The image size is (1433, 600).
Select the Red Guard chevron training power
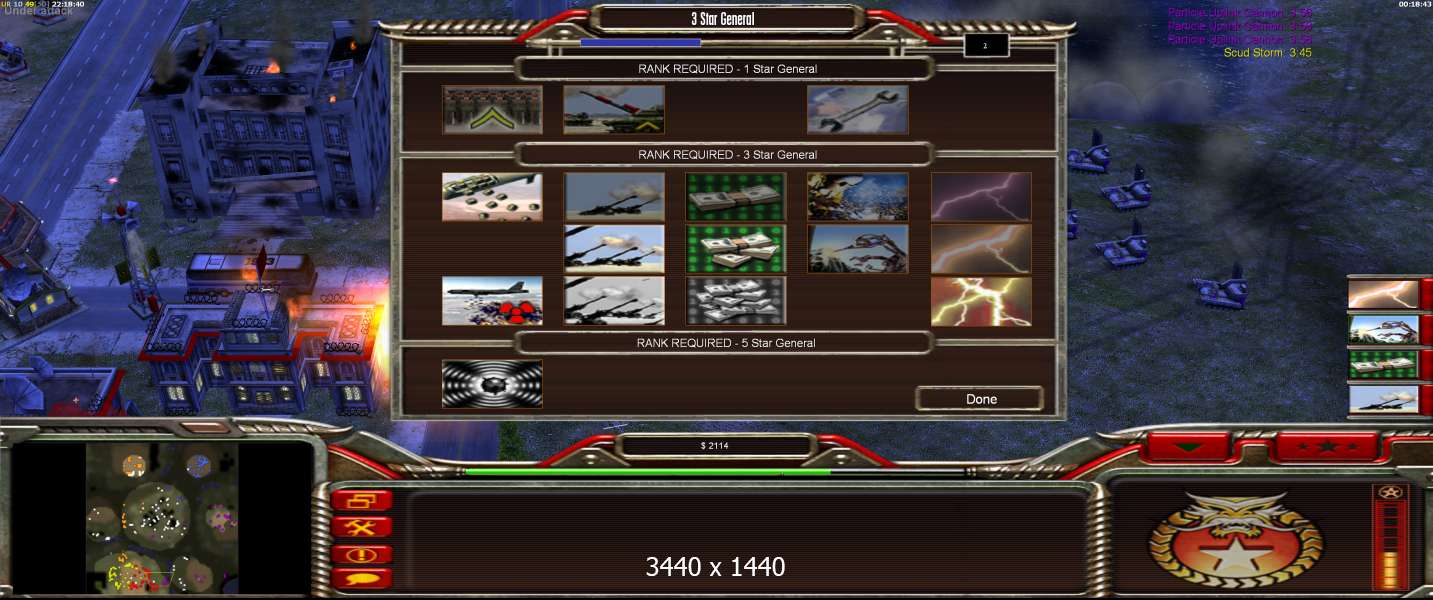[492, 109]
